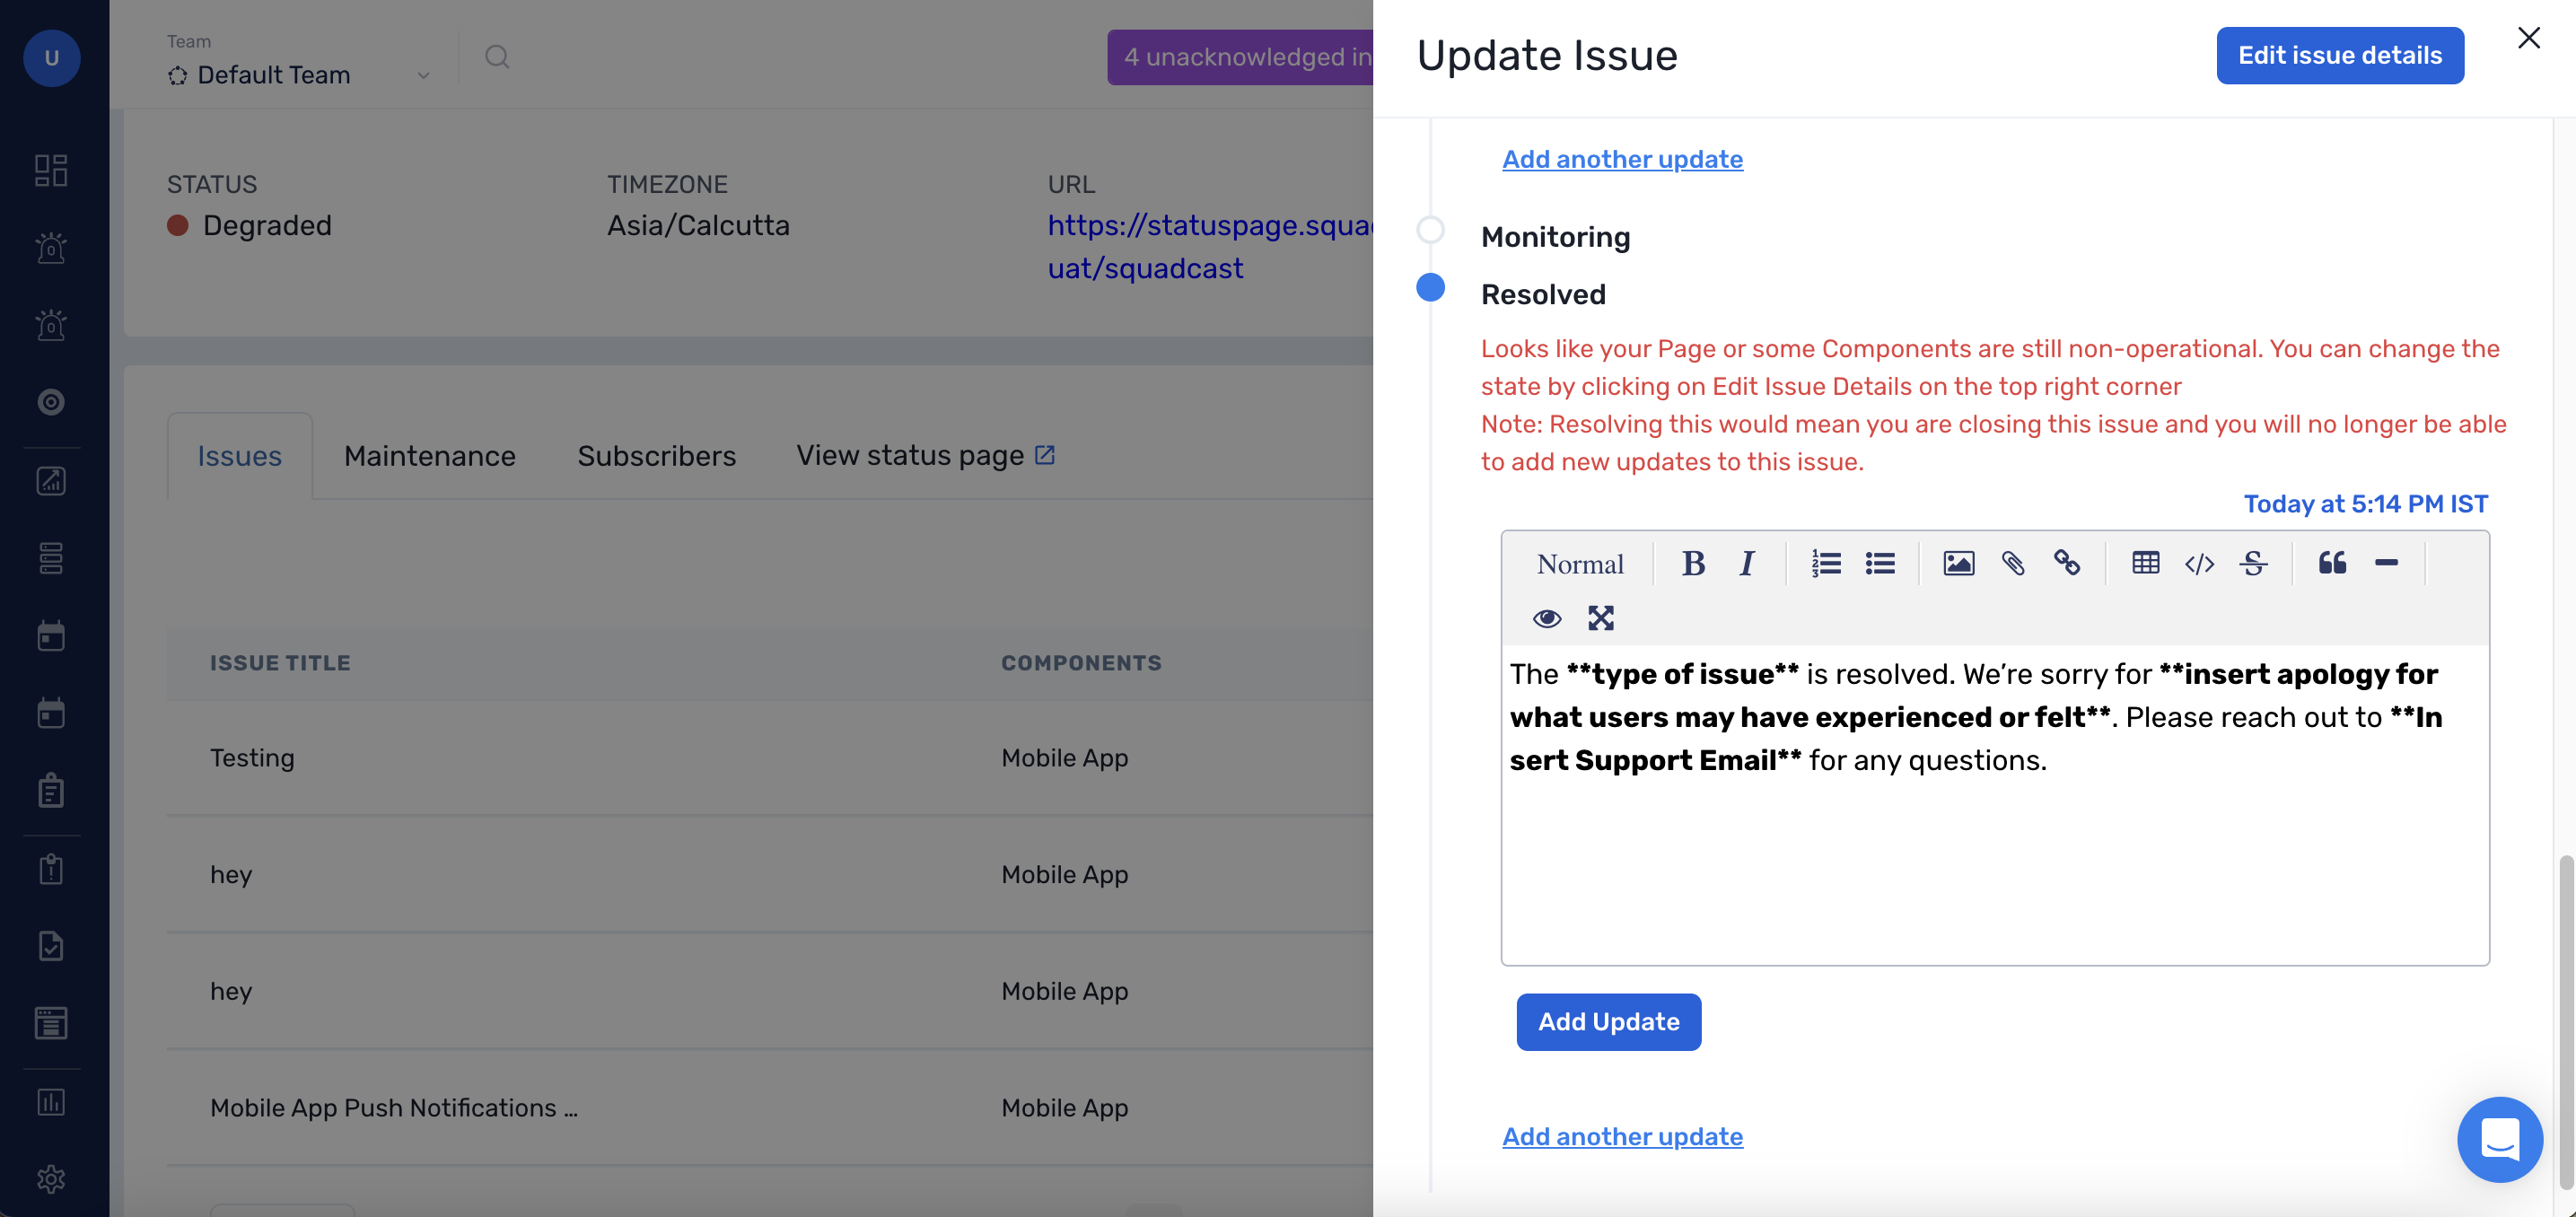Toggle bold formatting in editor toolbar
The image size is (2576, 1217).
click(x=1692, y=564)
